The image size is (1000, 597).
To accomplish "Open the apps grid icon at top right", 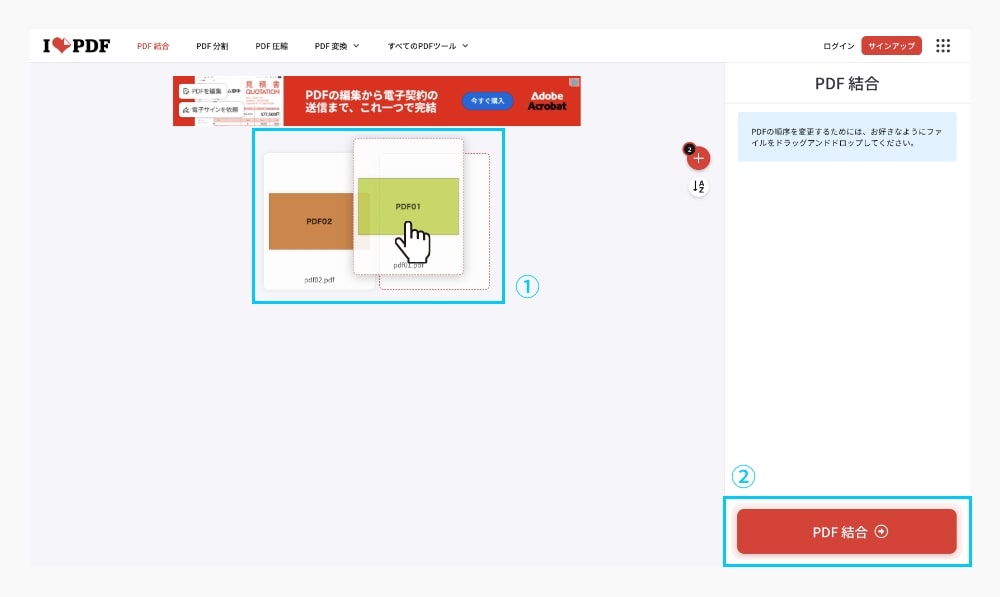I will [941, 45].
